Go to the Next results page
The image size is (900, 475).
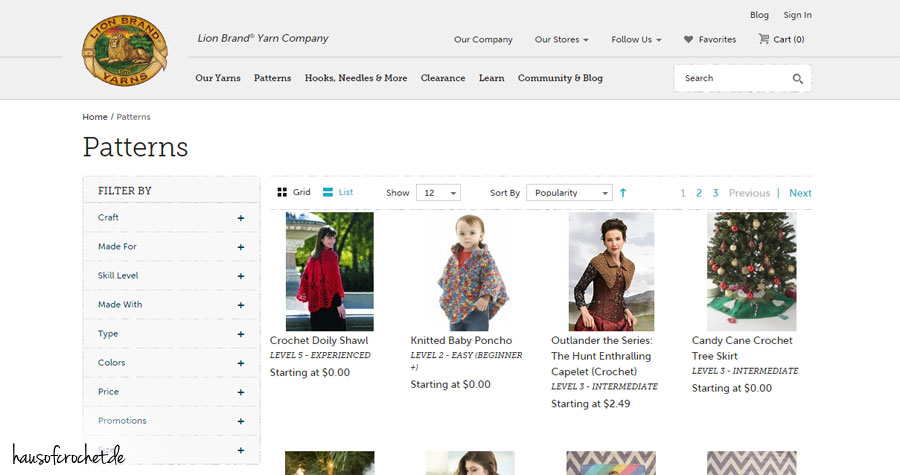click(800, 193)
